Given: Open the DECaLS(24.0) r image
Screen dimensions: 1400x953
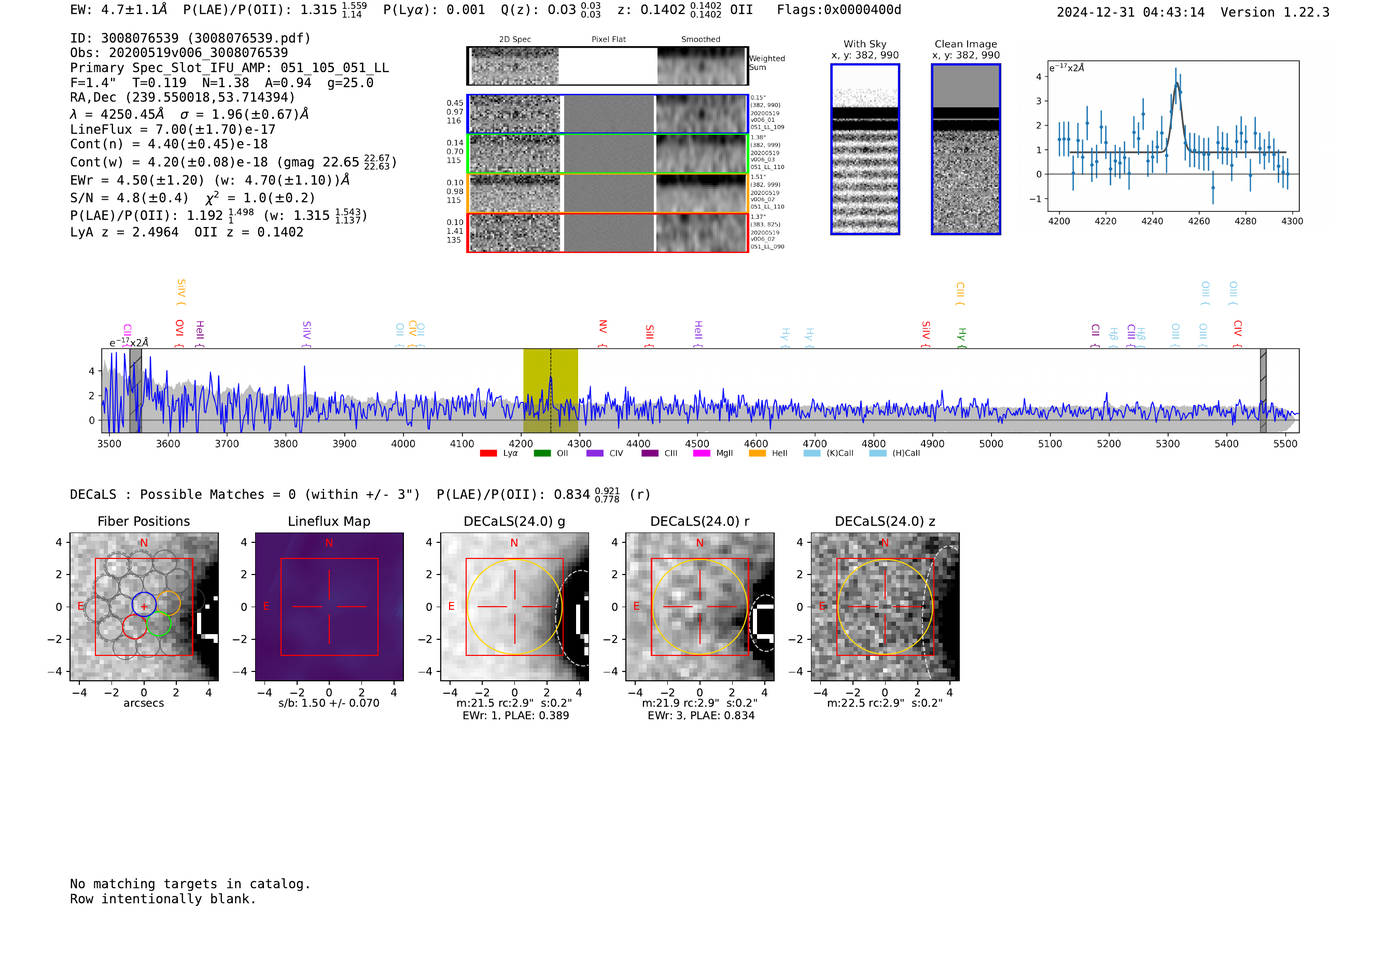Looking at the screenshot, I should (700, 607).
